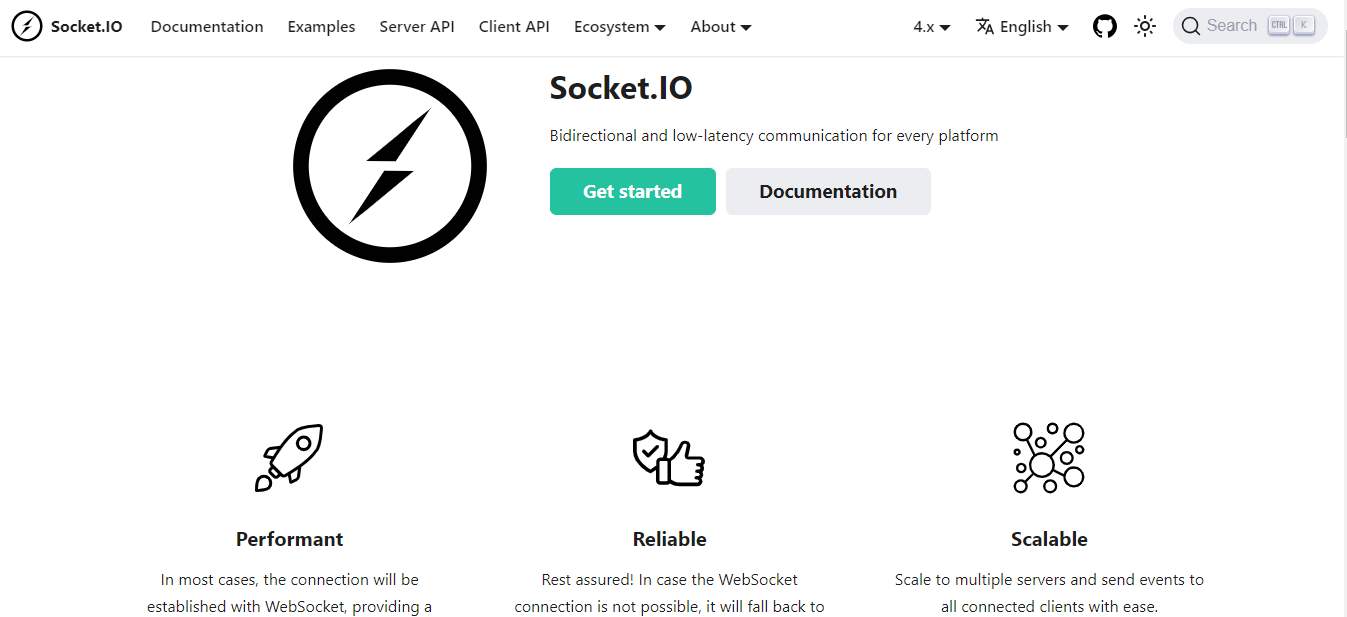Viewport: 1347px width, 617px height.
Task: Click the K key hint in search
Action: tap(1303, 26)
